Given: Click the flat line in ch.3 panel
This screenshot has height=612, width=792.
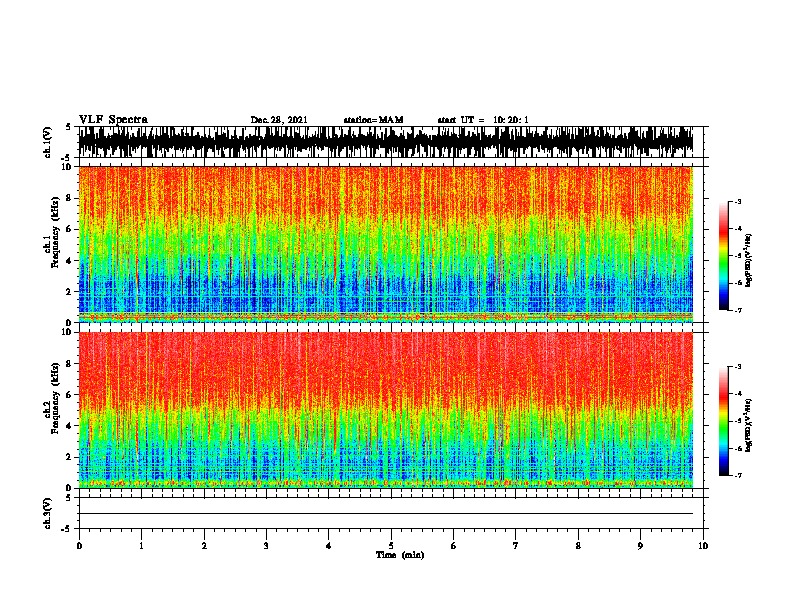Looking at the screenshot, I should [386, 514].
